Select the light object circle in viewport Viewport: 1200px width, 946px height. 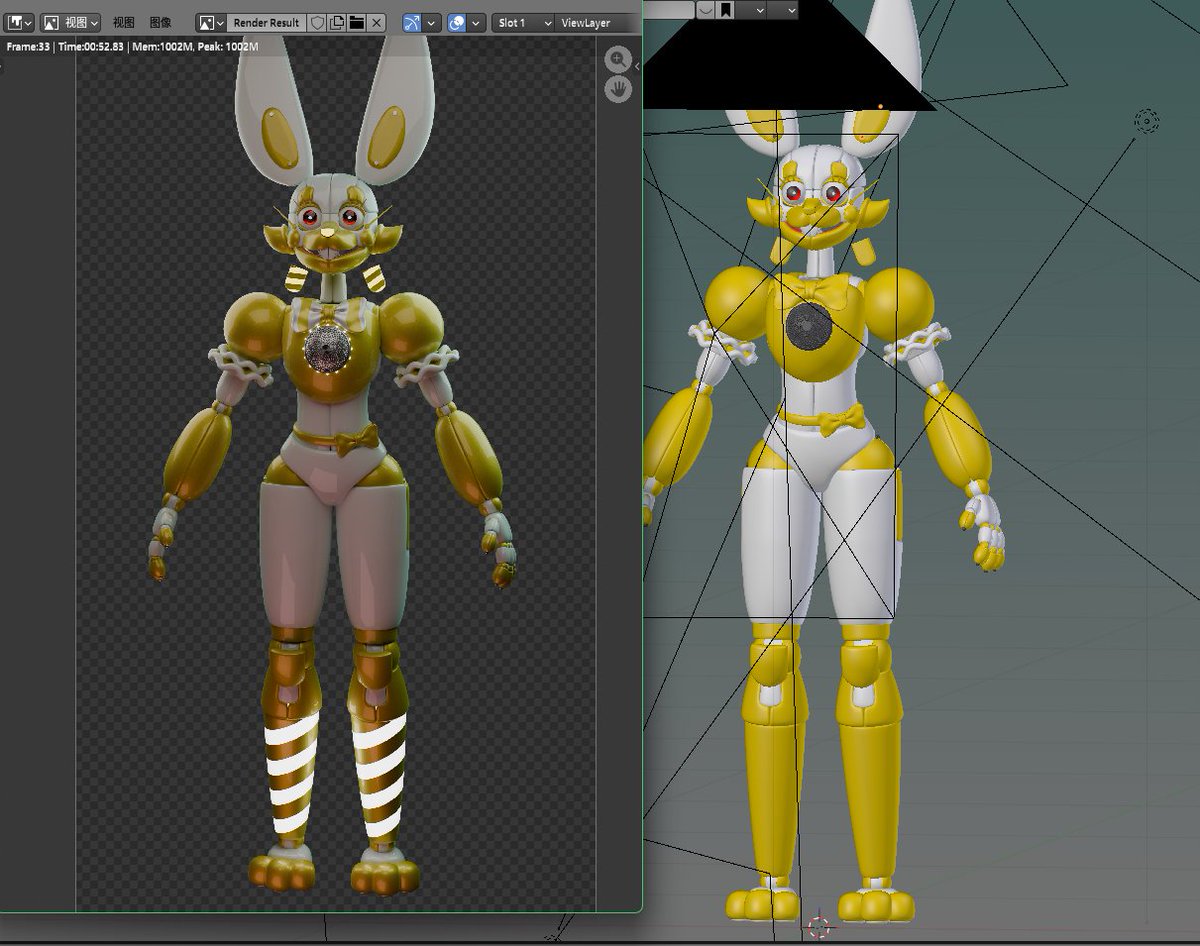click(x=1146, y=122)
